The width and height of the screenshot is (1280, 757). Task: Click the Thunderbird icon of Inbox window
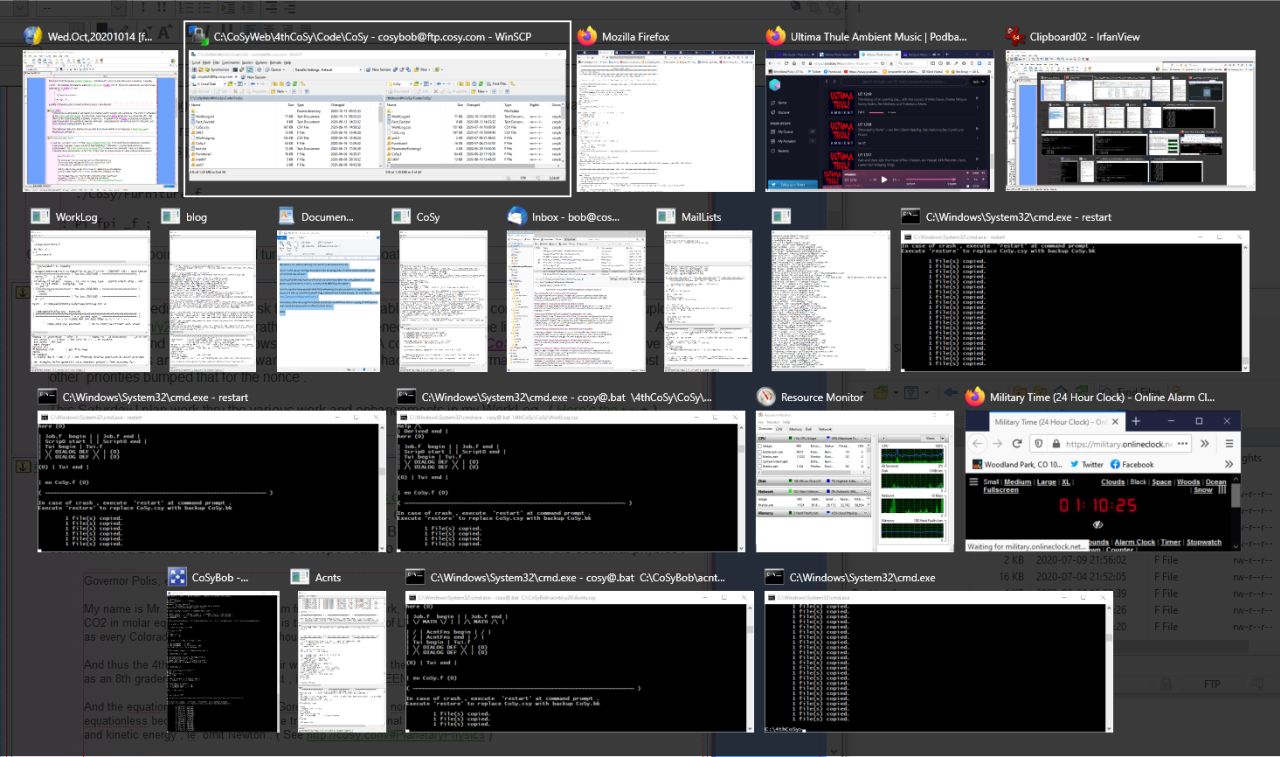pos(516,216)
